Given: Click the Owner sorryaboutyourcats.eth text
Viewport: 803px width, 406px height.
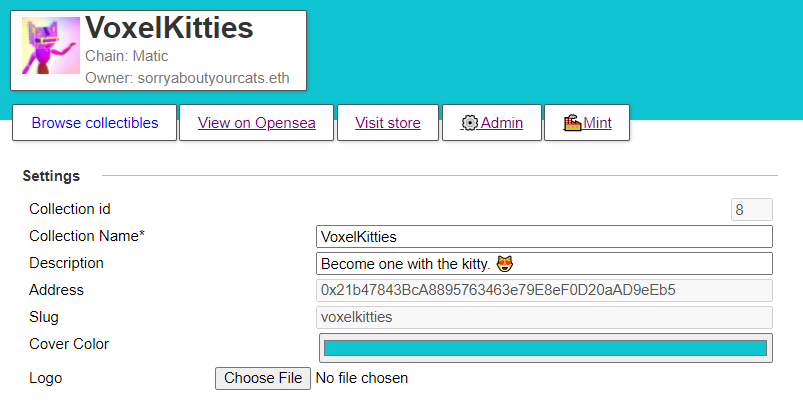Looking at the screenshot, I should pyautogui.click(x=187, y=78).
